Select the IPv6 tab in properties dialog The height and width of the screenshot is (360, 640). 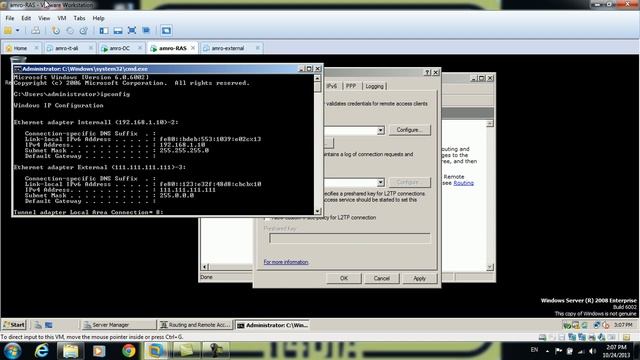[x=332, y=86]
